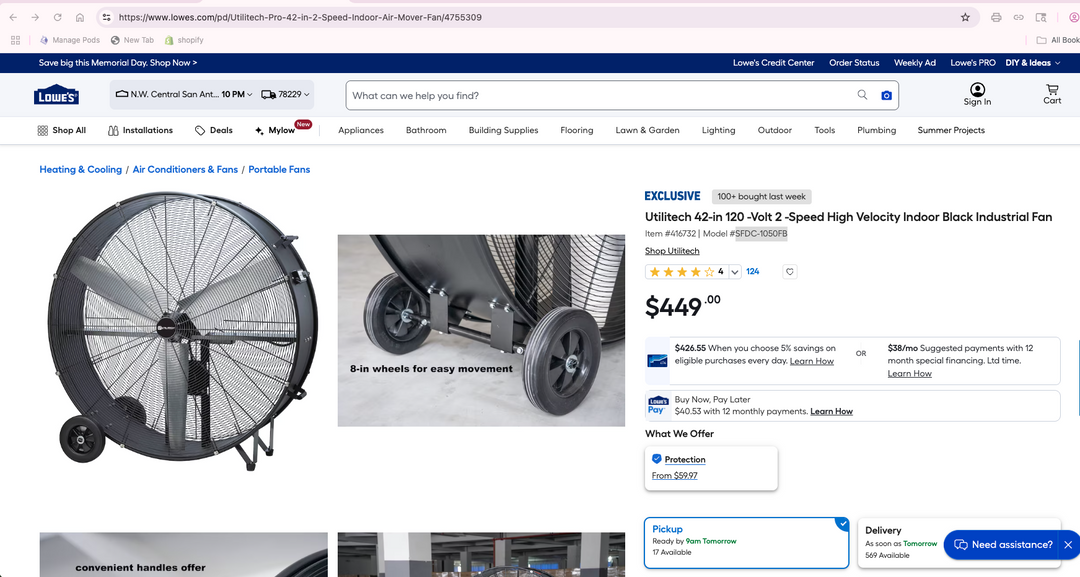Open the Lowe's PRO link

coord(973,63)
